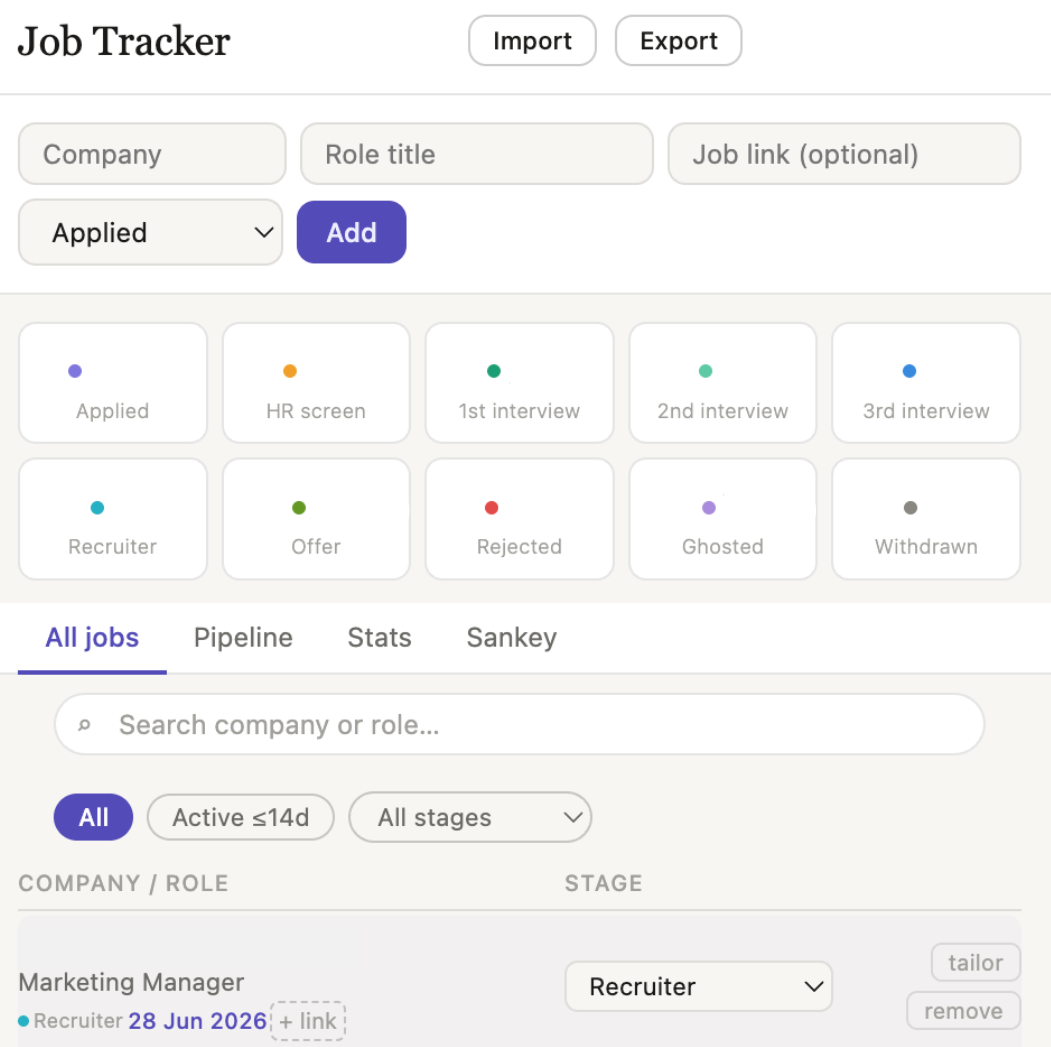Focus the Role title field

(477, 154)
